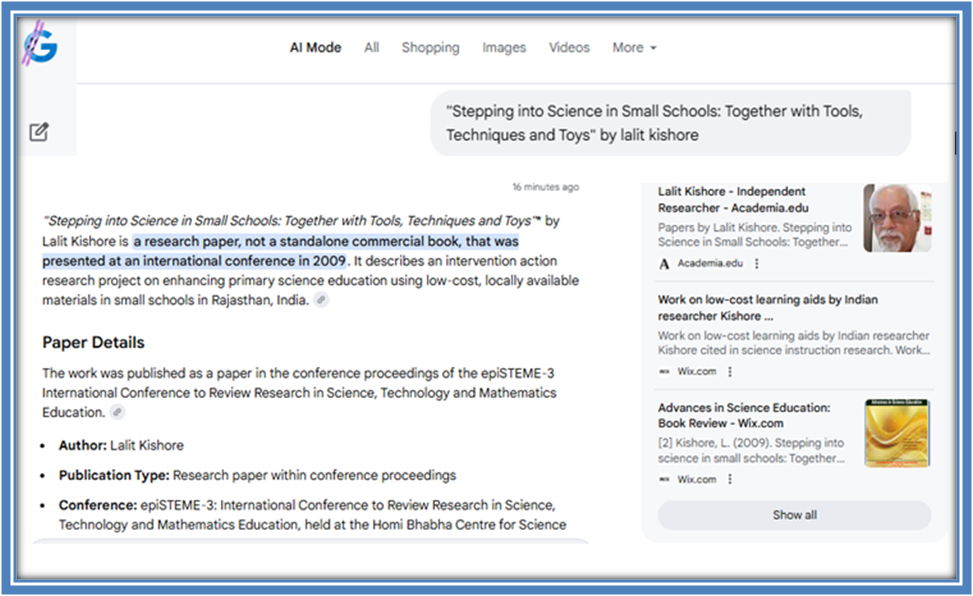Open the three-dot menu beside Academia.edu
This screenshot has width=973, height=596.
coord(757,264)
